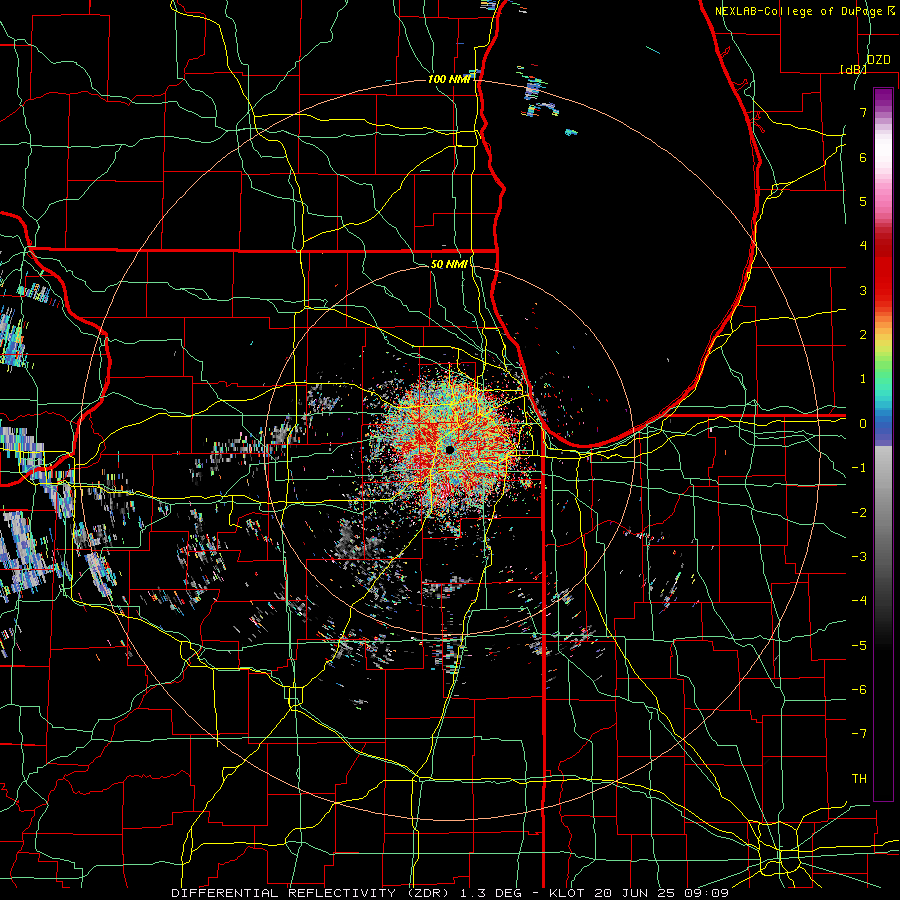Click the 1.3 DEG elevation text

492,893
